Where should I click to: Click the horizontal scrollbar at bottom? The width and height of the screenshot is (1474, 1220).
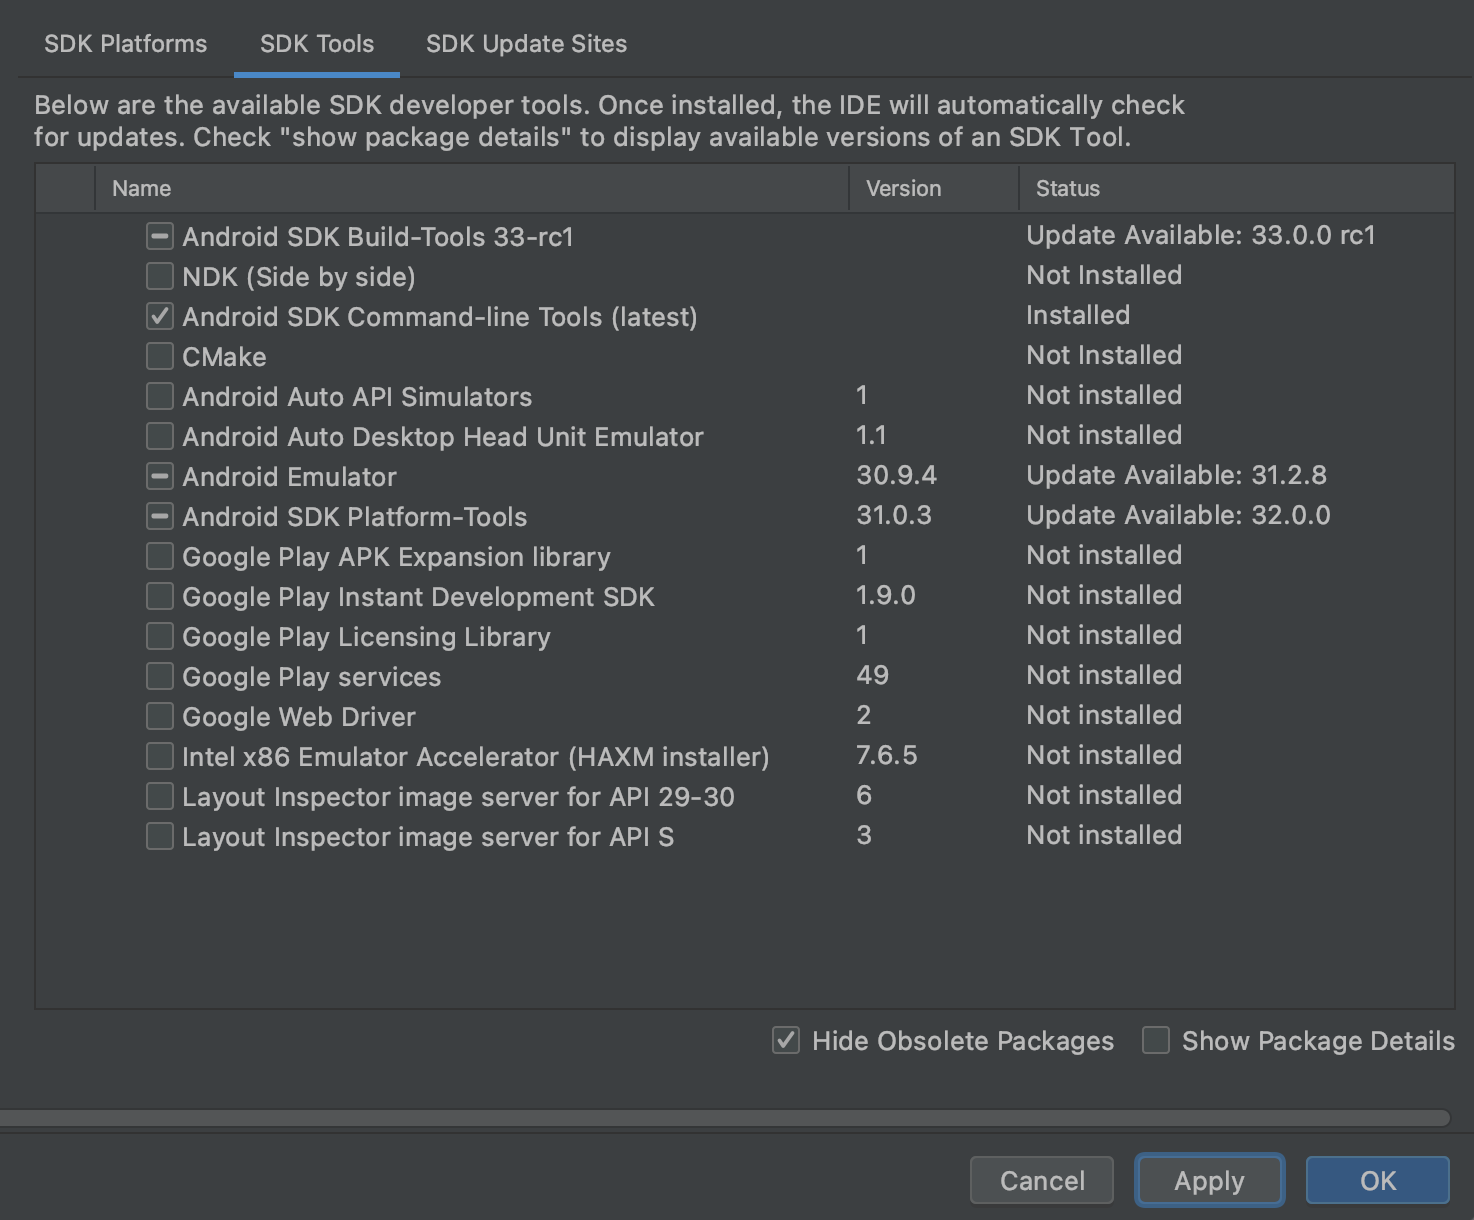click(x=724, y=1118)
